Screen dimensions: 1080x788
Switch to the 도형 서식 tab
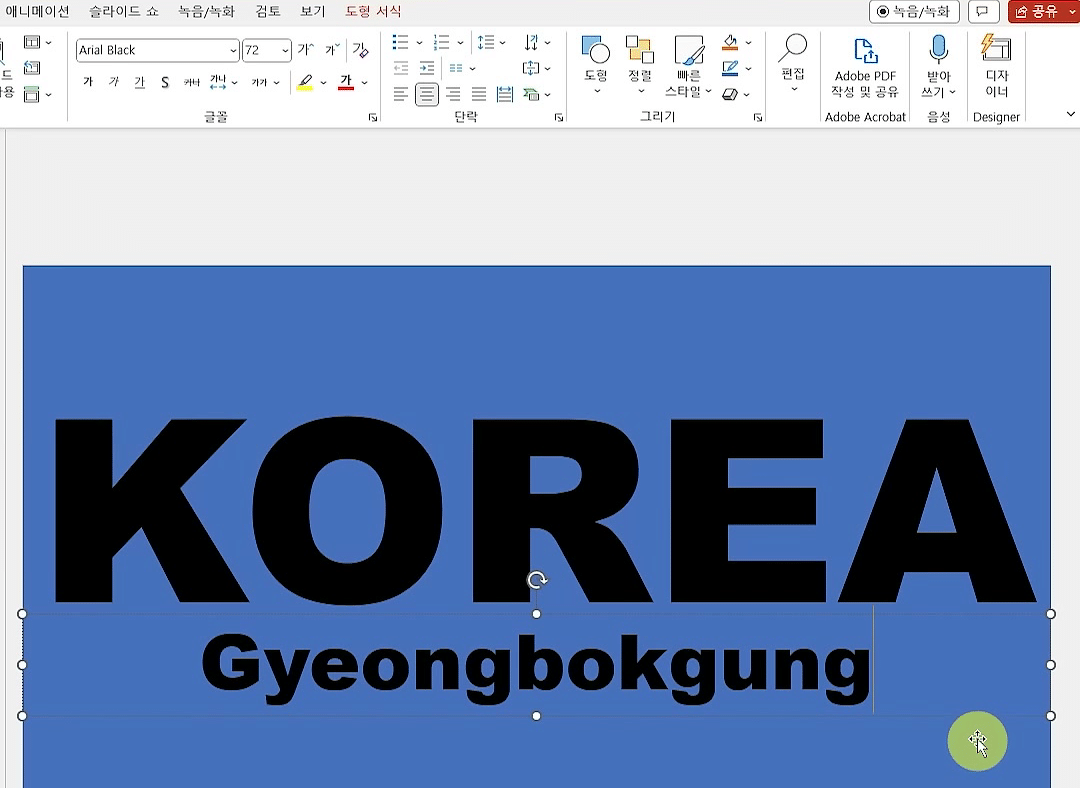point(373,11)
